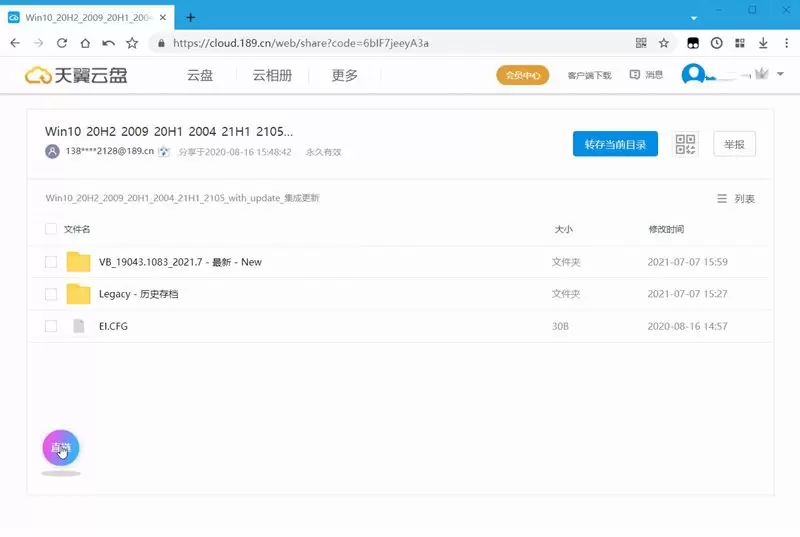Go back to the previous page
Screen dimensions: 800x537
click(x=15, y=43)
